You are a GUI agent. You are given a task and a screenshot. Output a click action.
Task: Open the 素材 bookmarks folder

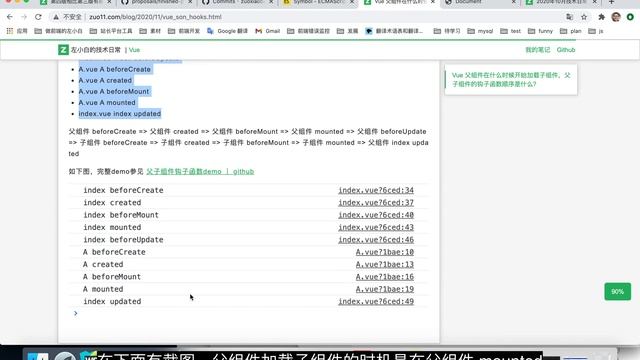click(150, 31)
